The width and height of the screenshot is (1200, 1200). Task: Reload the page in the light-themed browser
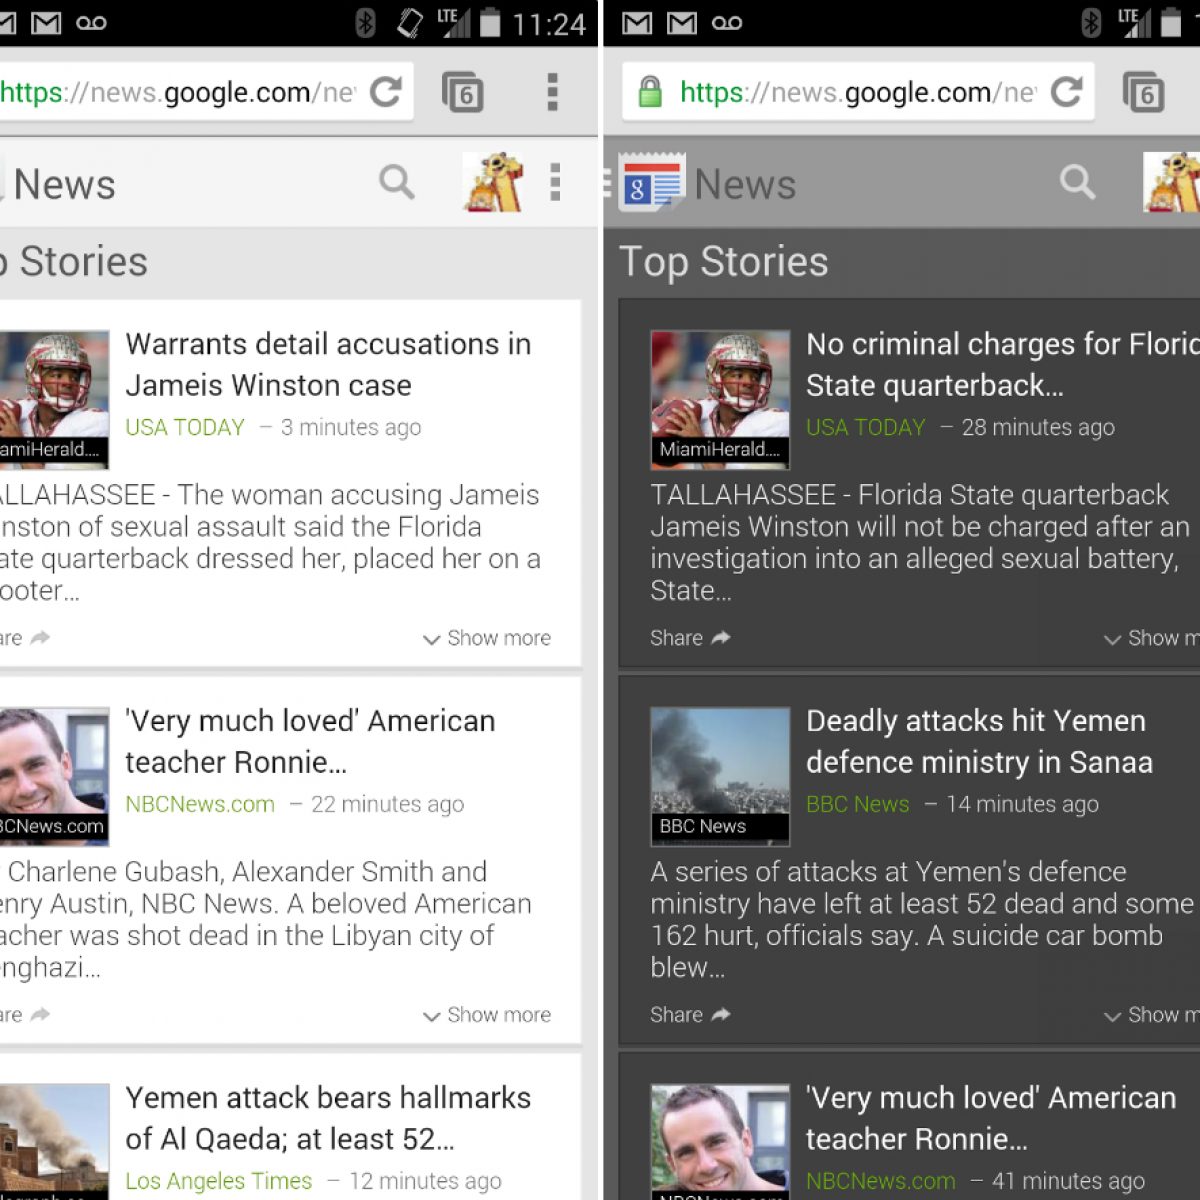click(x=385, y=92)
